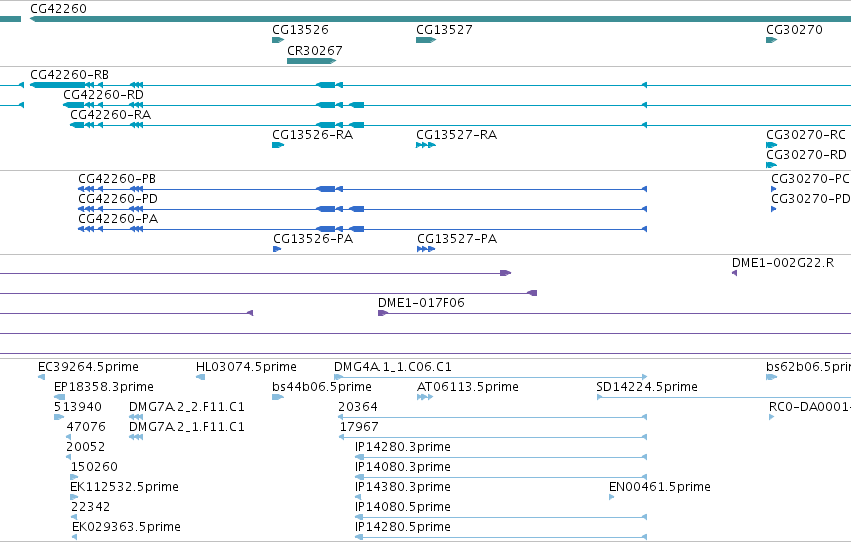Select EST IP14080.5prime
Screen dimensions: 851x542
point(501,517)
